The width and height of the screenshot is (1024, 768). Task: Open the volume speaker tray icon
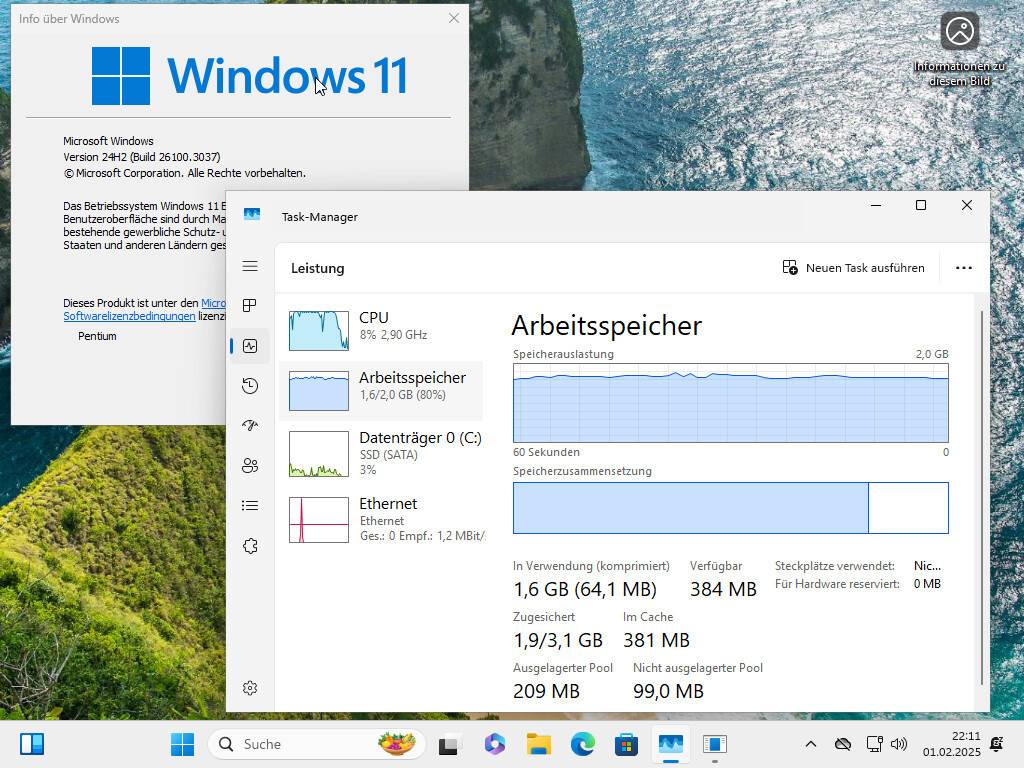point(899,744)
